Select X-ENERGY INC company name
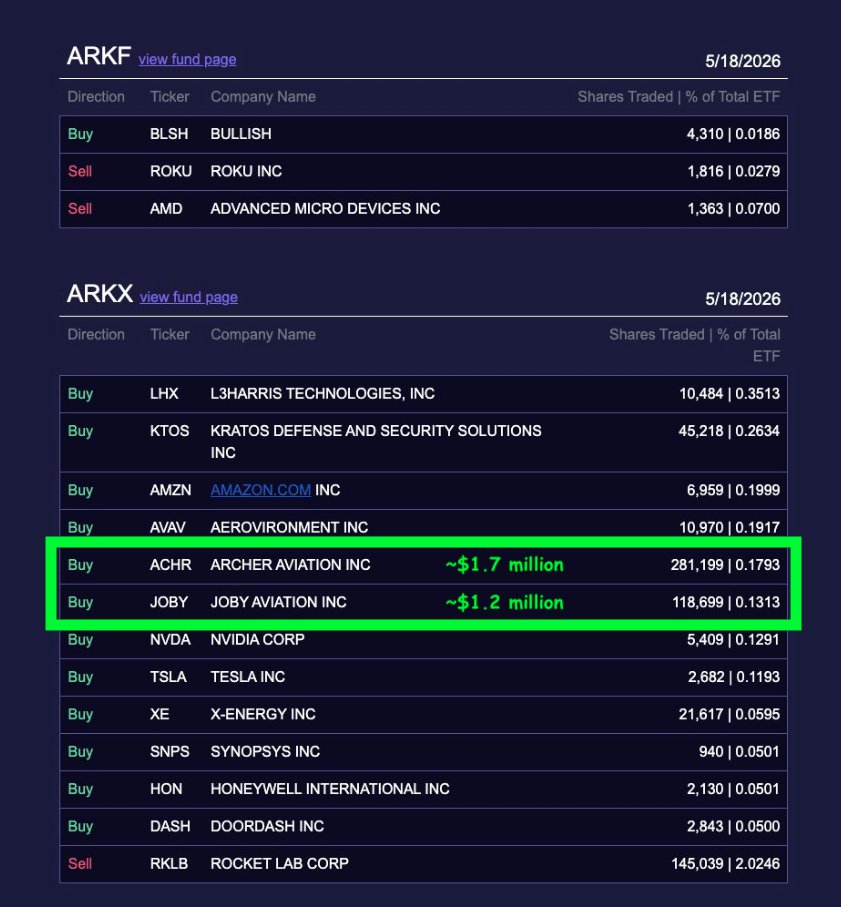This screenshot has width=841, height=907. click(x=263, y=714)
